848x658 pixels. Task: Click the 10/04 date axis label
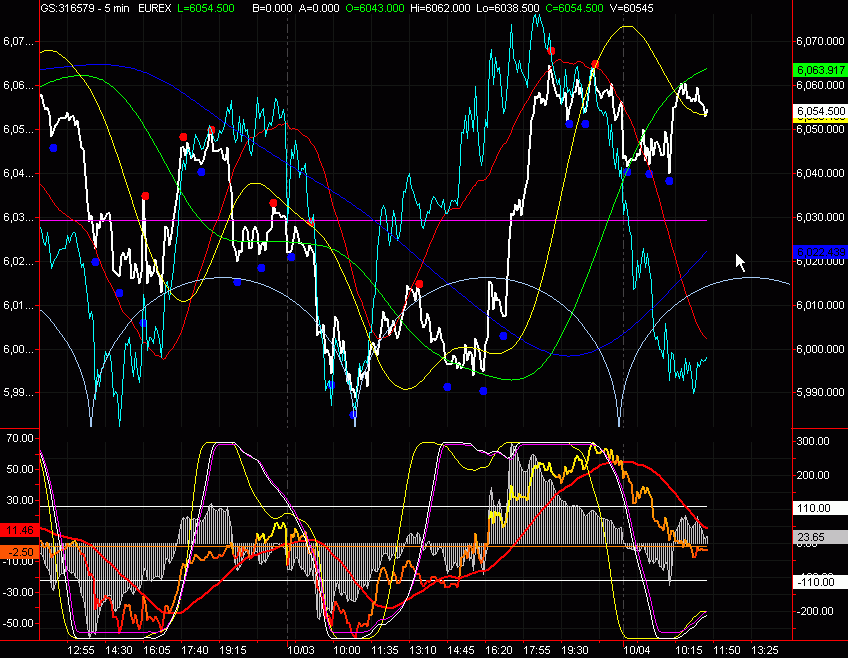[637, 650]
